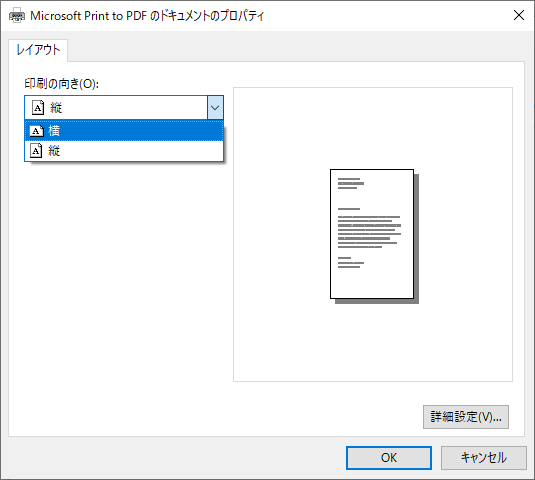Click the landscape page icon beside 横
The width and height of the screenshot is (535, 480).
[x=37, y=131]
